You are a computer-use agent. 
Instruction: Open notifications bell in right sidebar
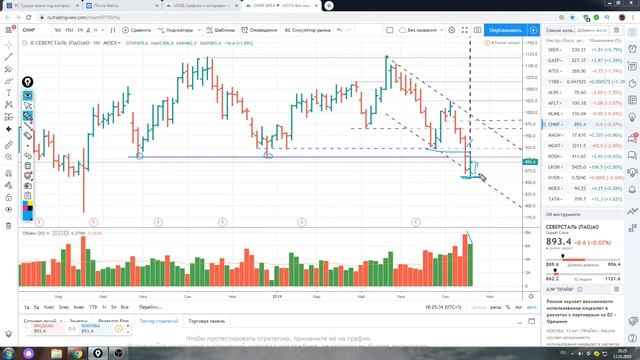pyautogui.click(x=632, y=189)
